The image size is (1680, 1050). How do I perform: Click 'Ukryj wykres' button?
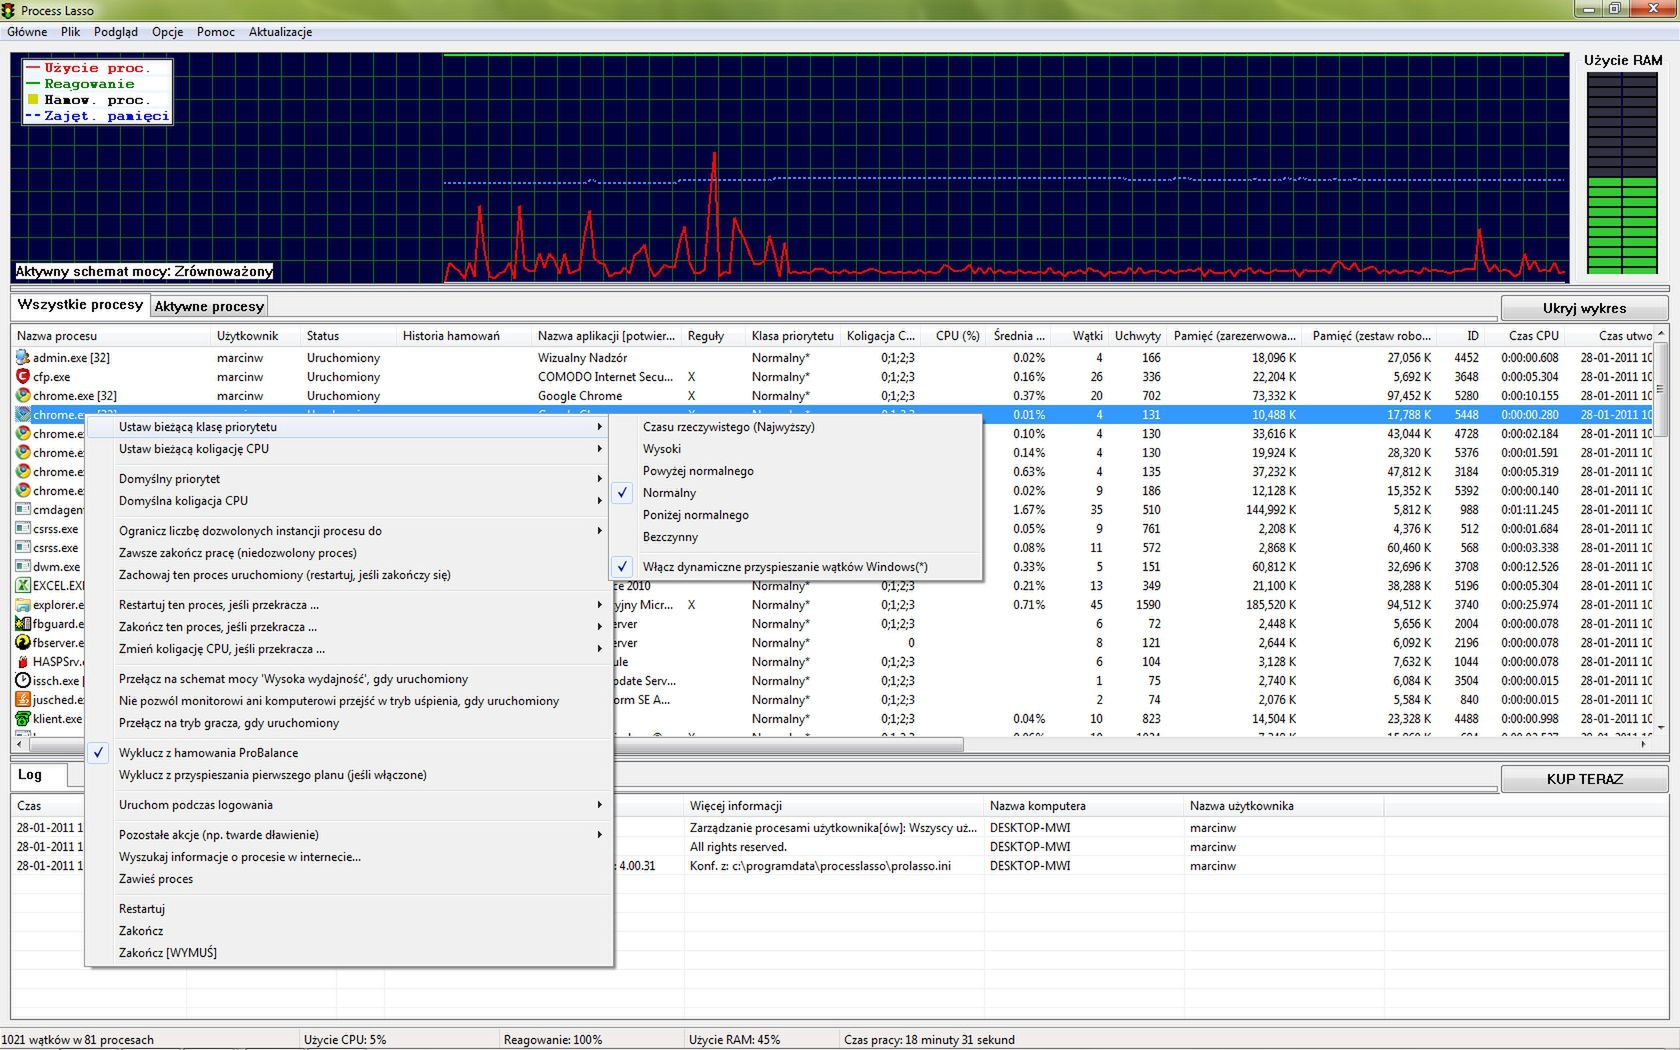(1584, 308)
